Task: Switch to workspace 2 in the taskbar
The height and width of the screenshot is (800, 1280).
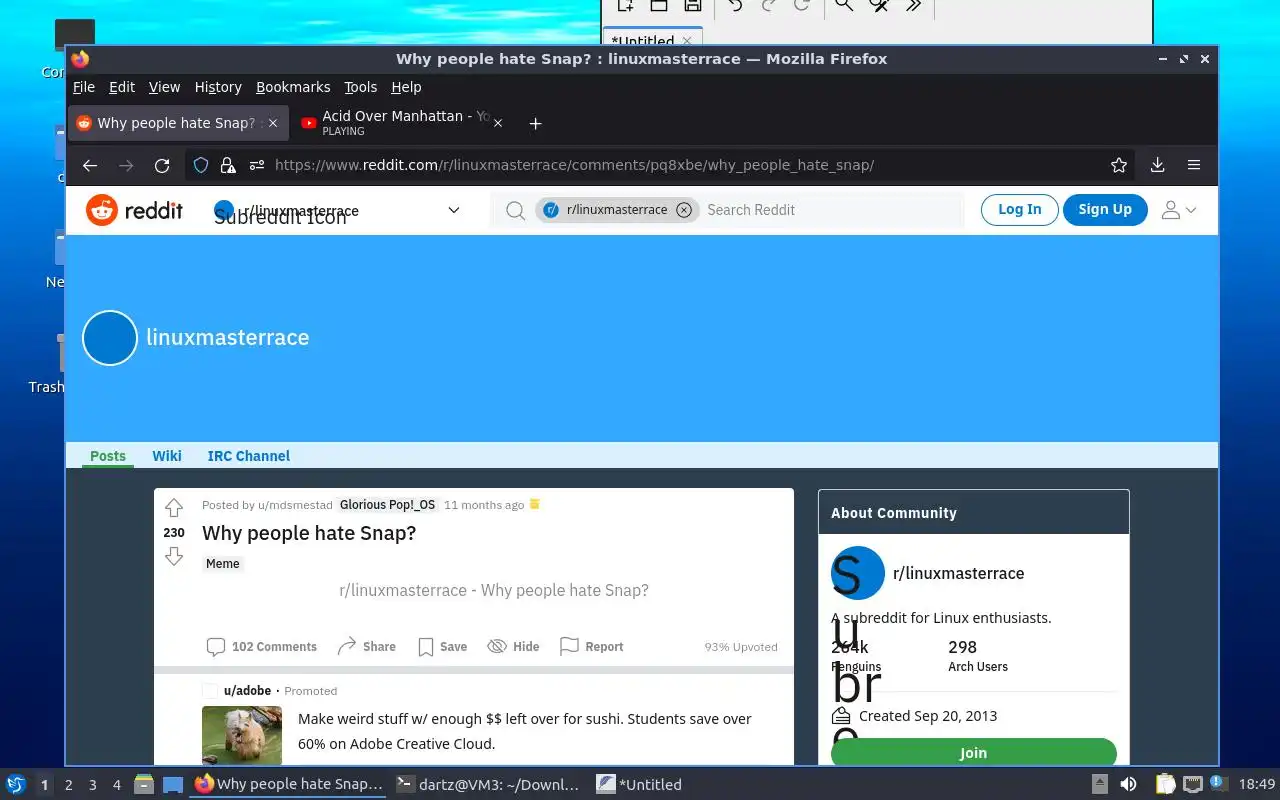Action: [x=69, y=785]
